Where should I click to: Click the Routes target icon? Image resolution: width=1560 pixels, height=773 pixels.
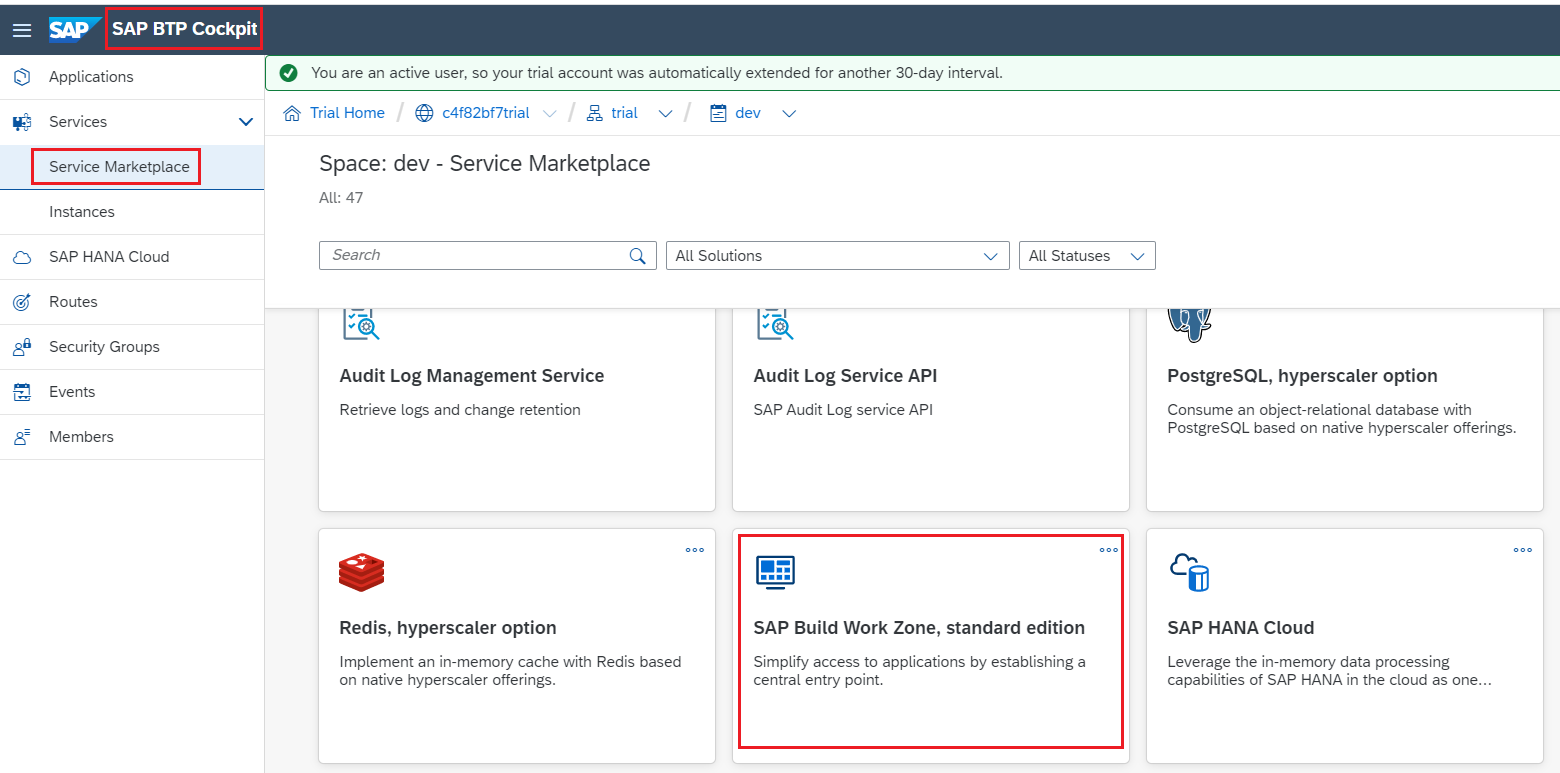(x=22, y=302)
